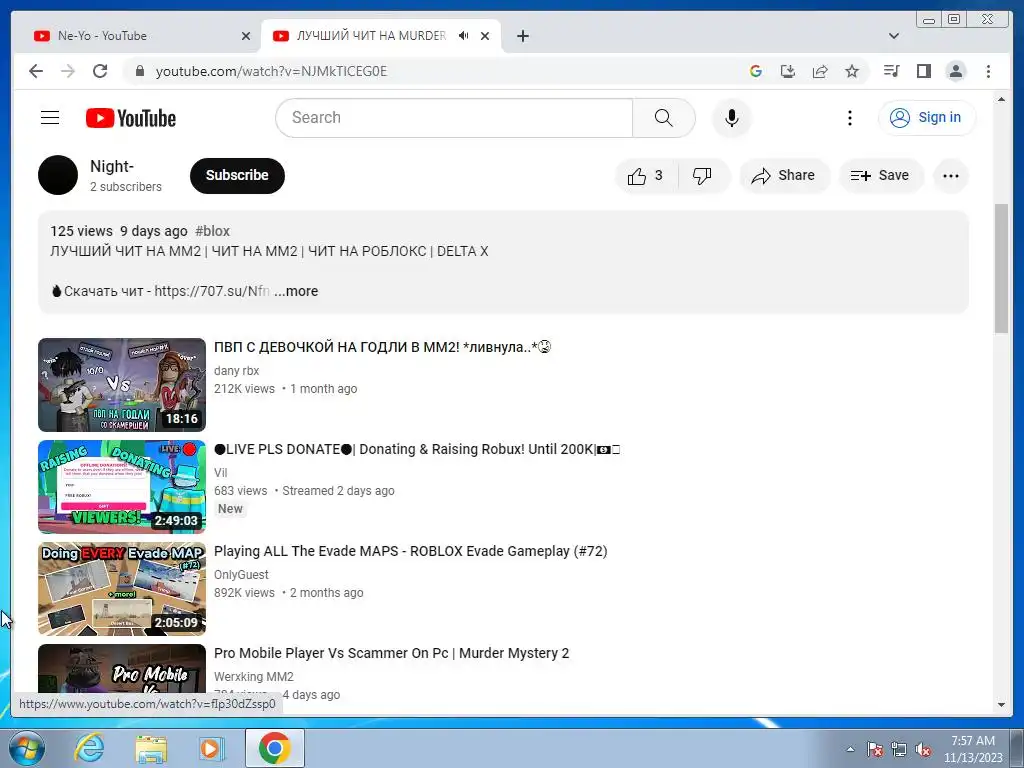Open volume tray icon
This screenshot has height=768, width=1024.
point(923,750)
